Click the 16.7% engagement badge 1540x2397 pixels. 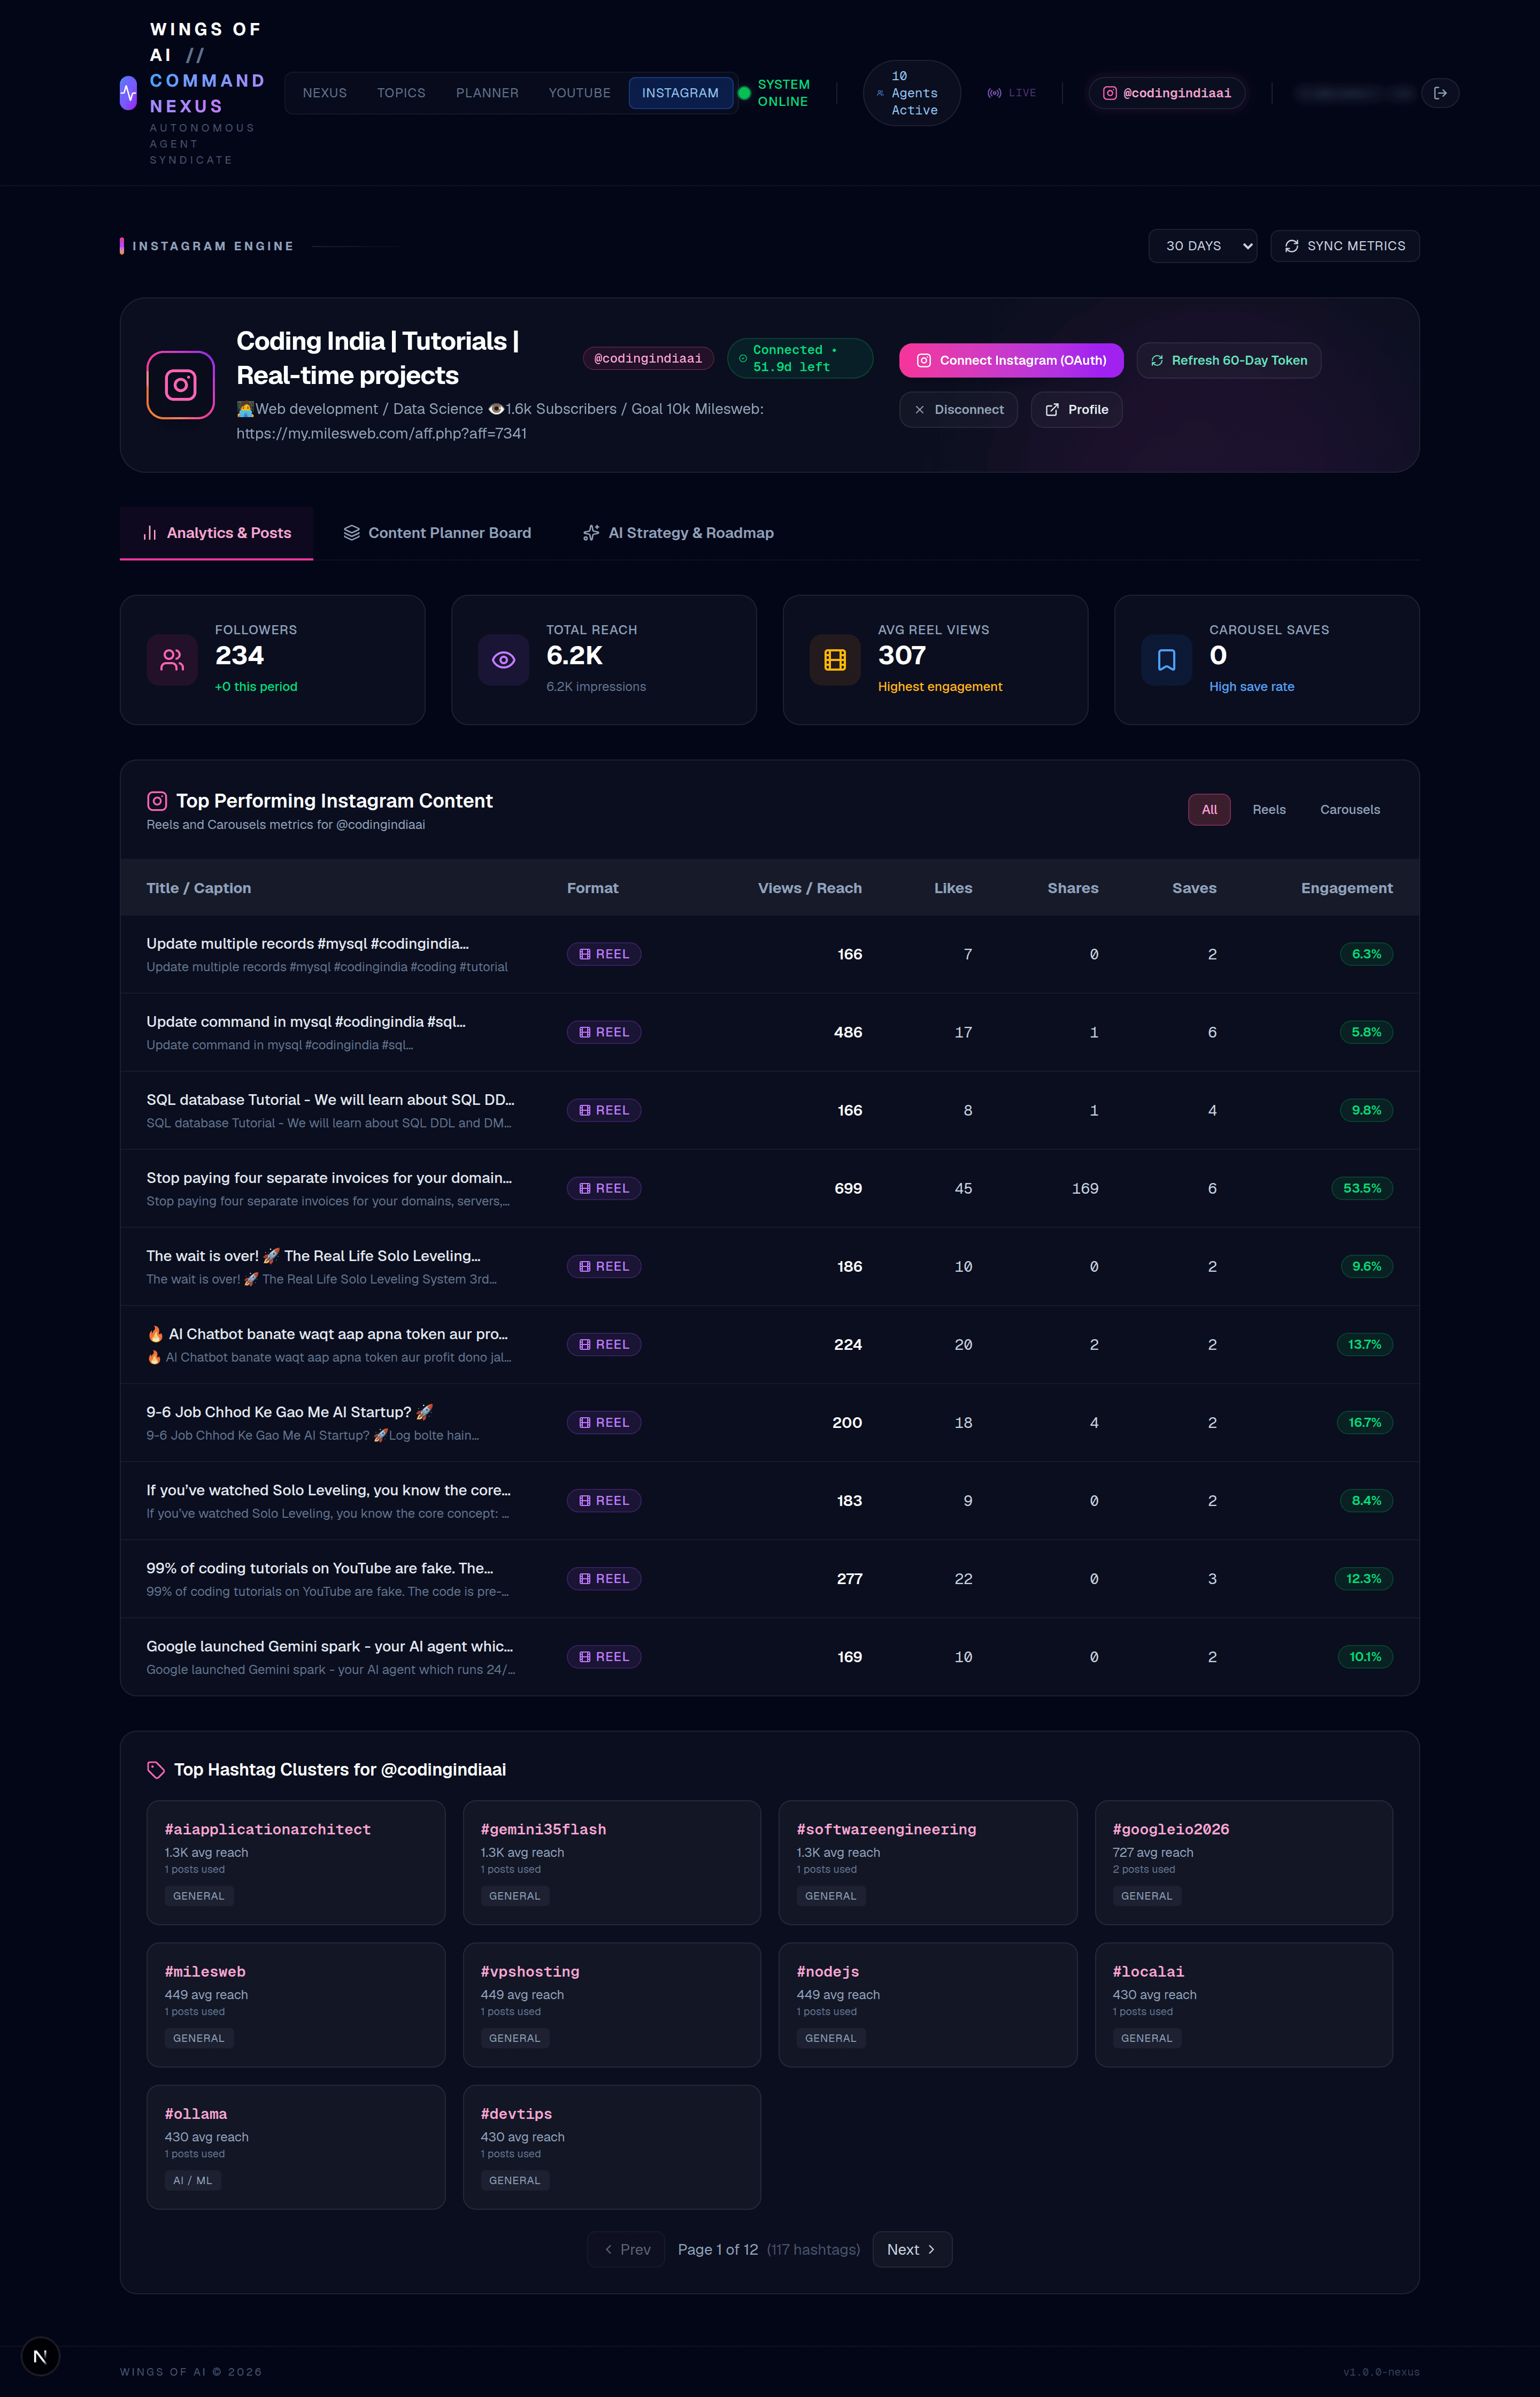(1365, 1422)
